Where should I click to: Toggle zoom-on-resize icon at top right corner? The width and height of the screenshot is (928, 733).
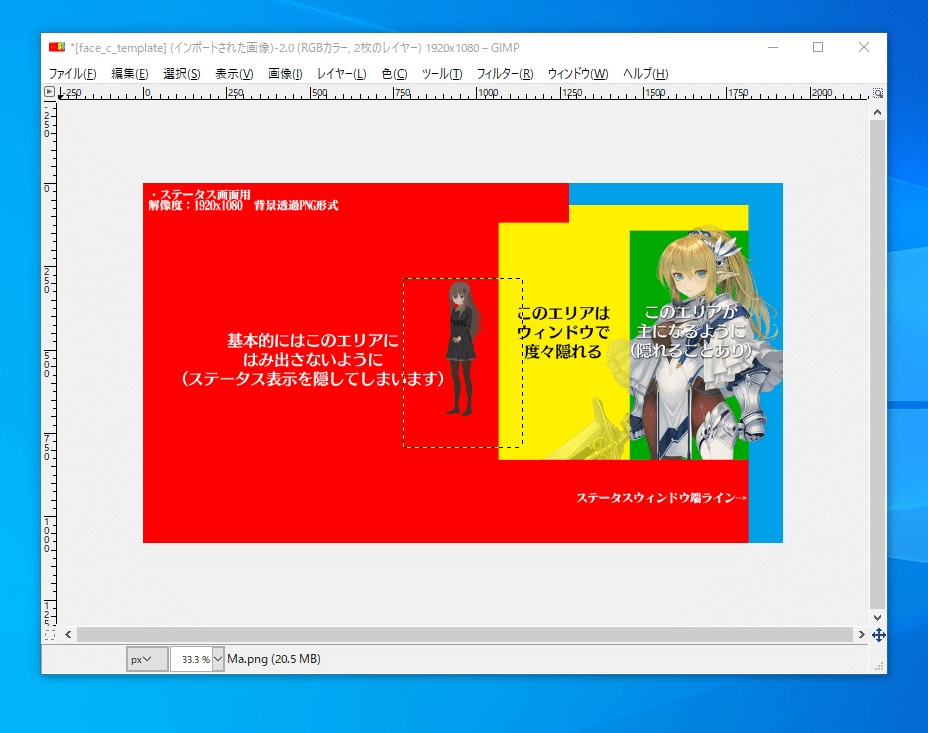[878, 93]
